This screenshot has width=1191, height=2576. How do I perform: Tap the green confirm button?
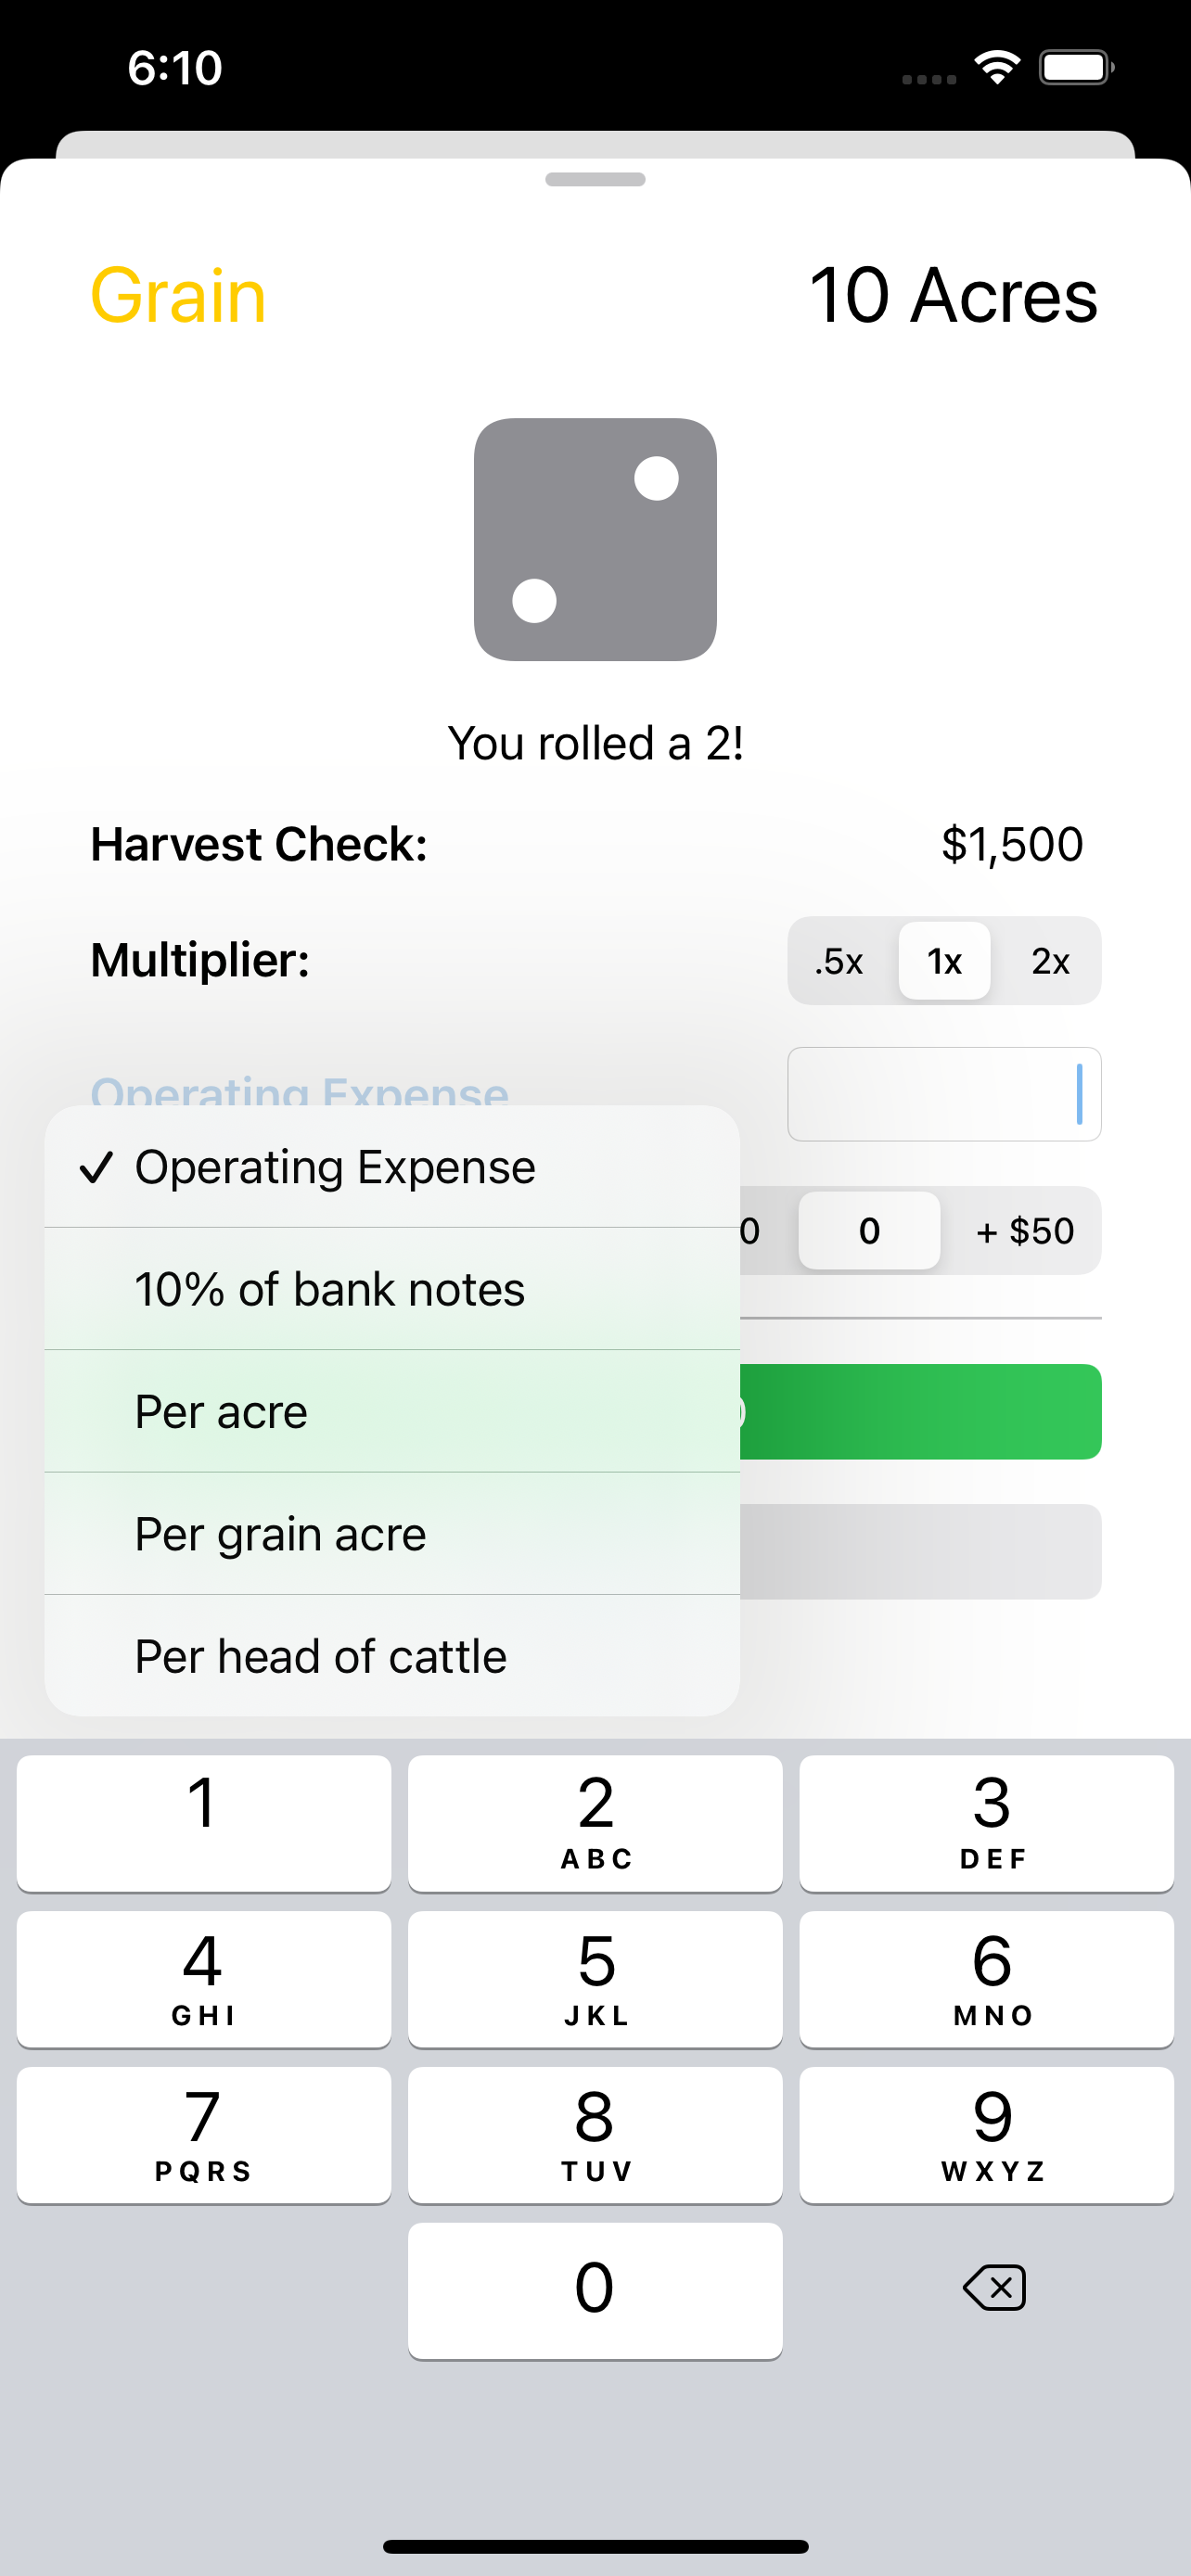tap(920, 1411)
